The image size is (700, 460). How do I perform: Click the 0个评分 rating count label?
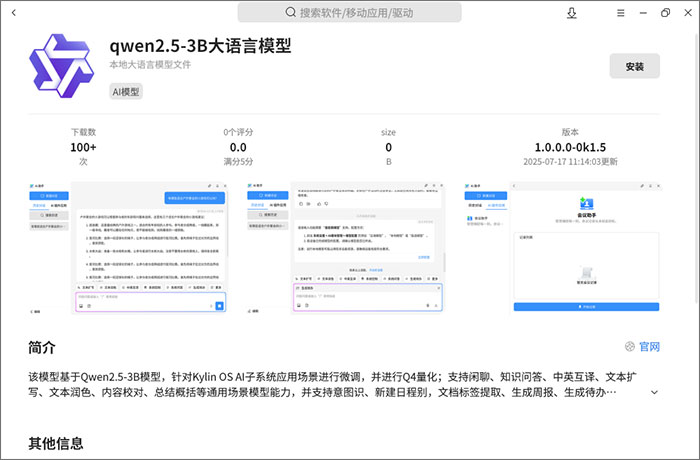[238, 132]
